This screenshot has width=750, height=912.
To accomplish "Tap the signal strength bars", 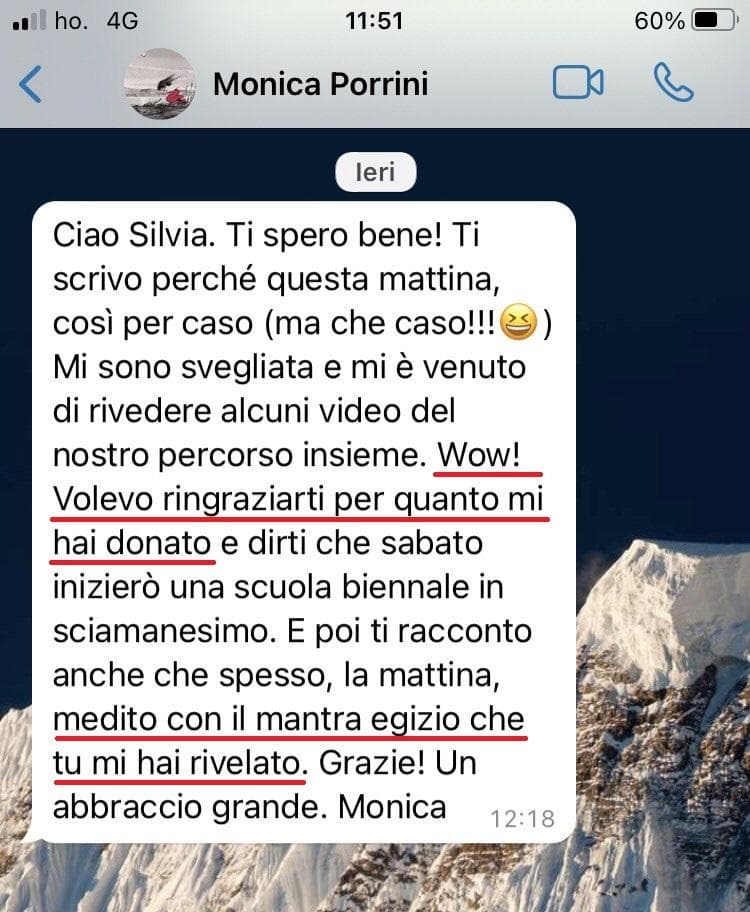I will [29, 20].
